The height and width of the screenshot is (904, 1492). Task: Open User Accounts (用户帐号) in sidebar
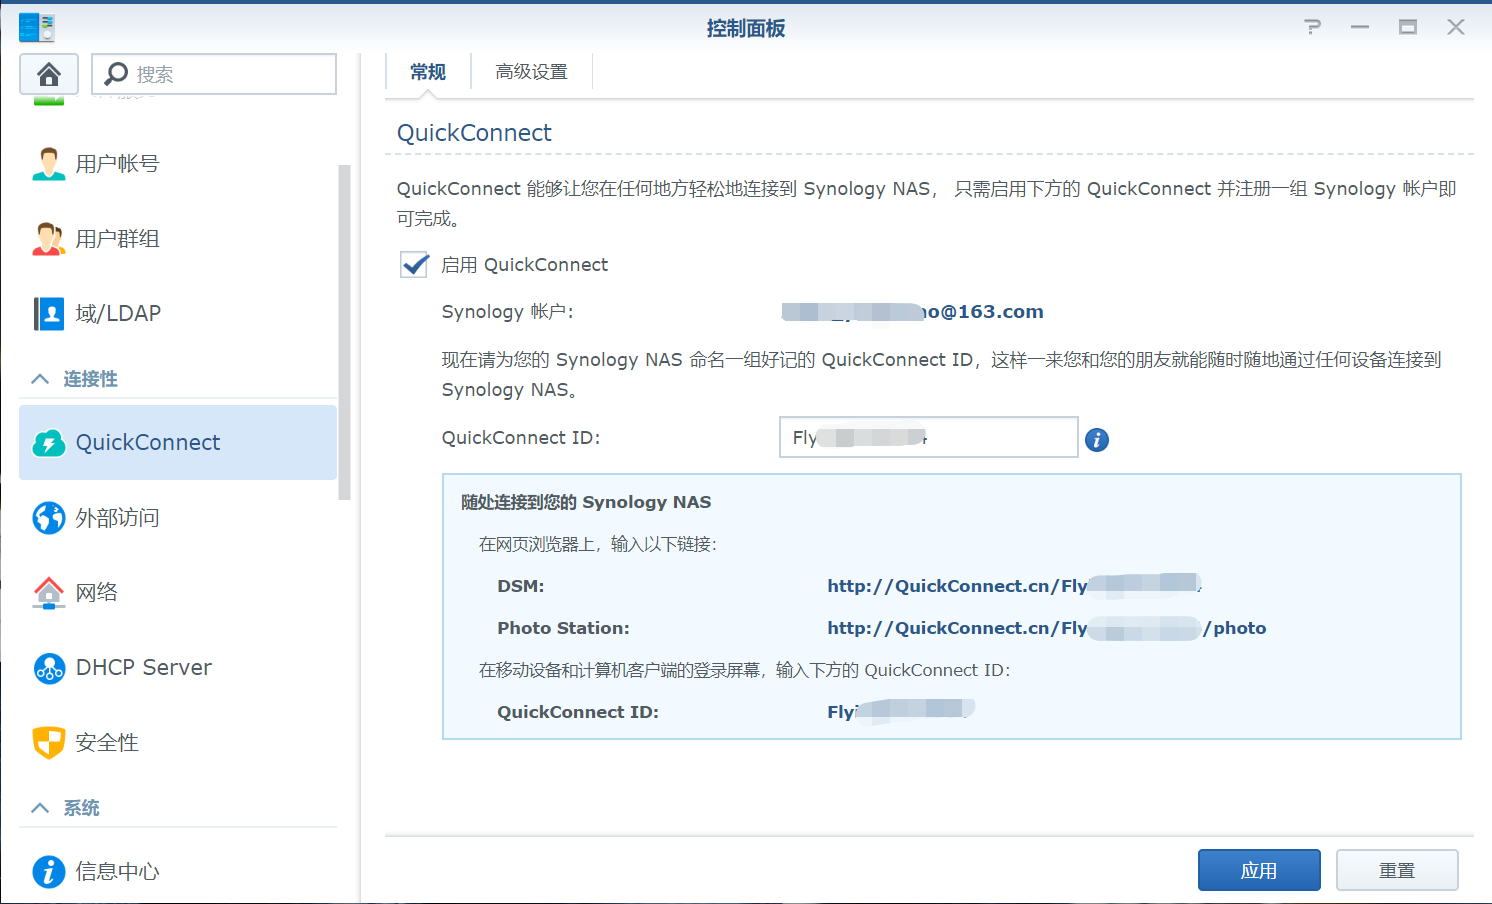point(178,164)
